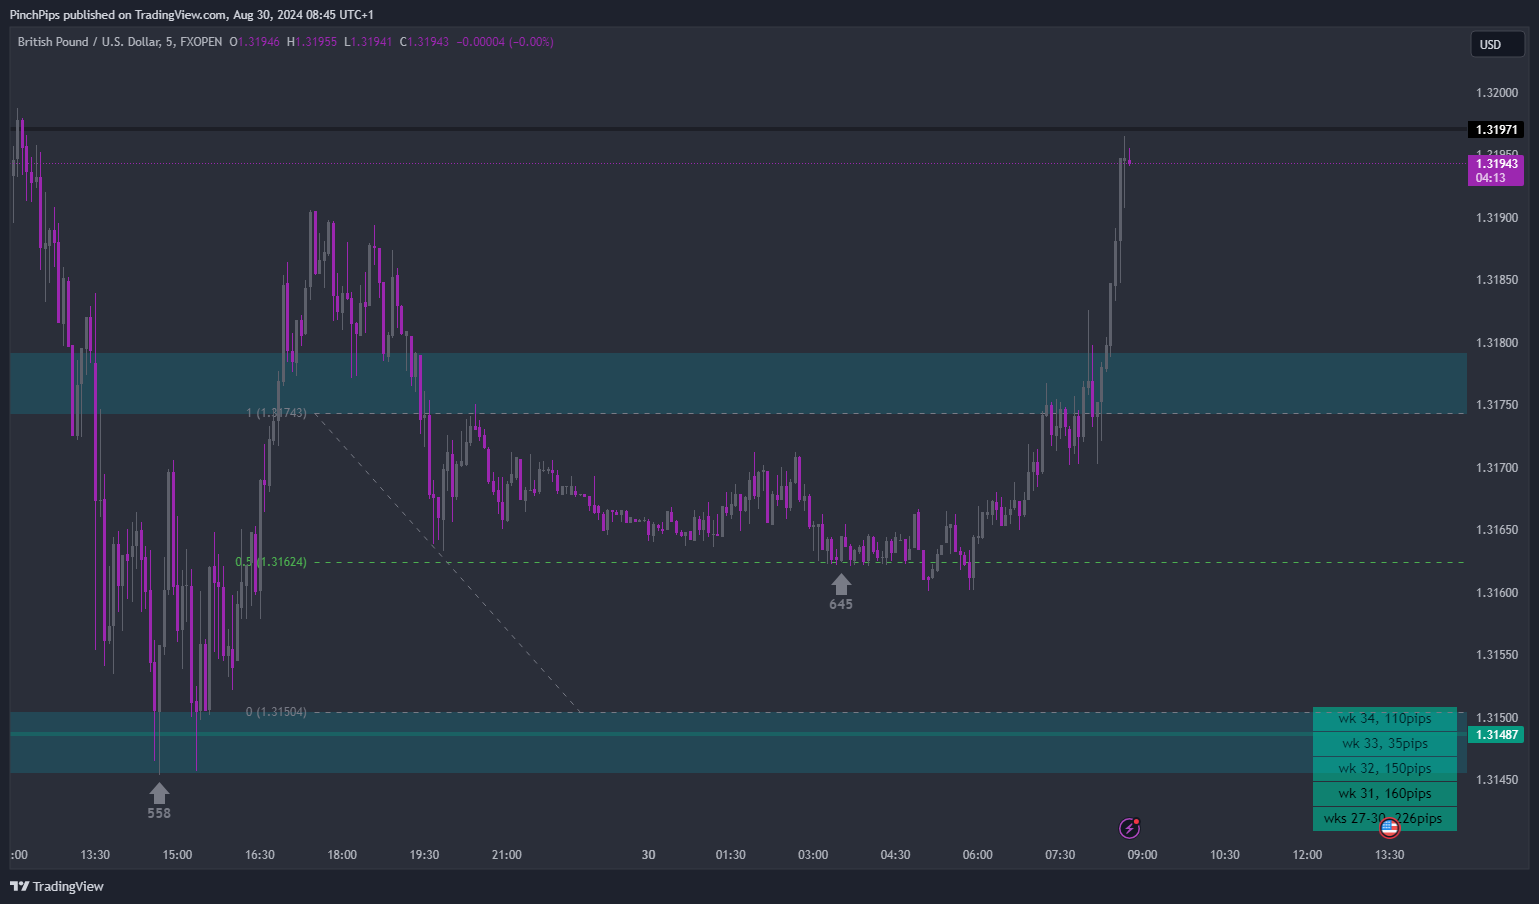
Task: Click the 19:30 time axis label
Action: 424,855
